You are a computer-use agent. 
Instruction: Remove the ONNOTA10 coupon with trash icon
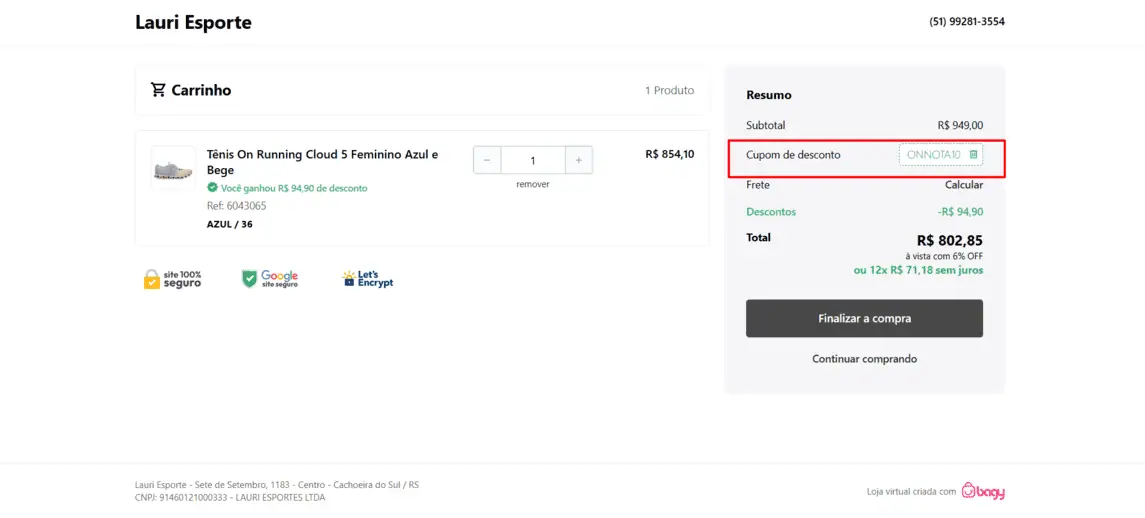tap(973, 154)
